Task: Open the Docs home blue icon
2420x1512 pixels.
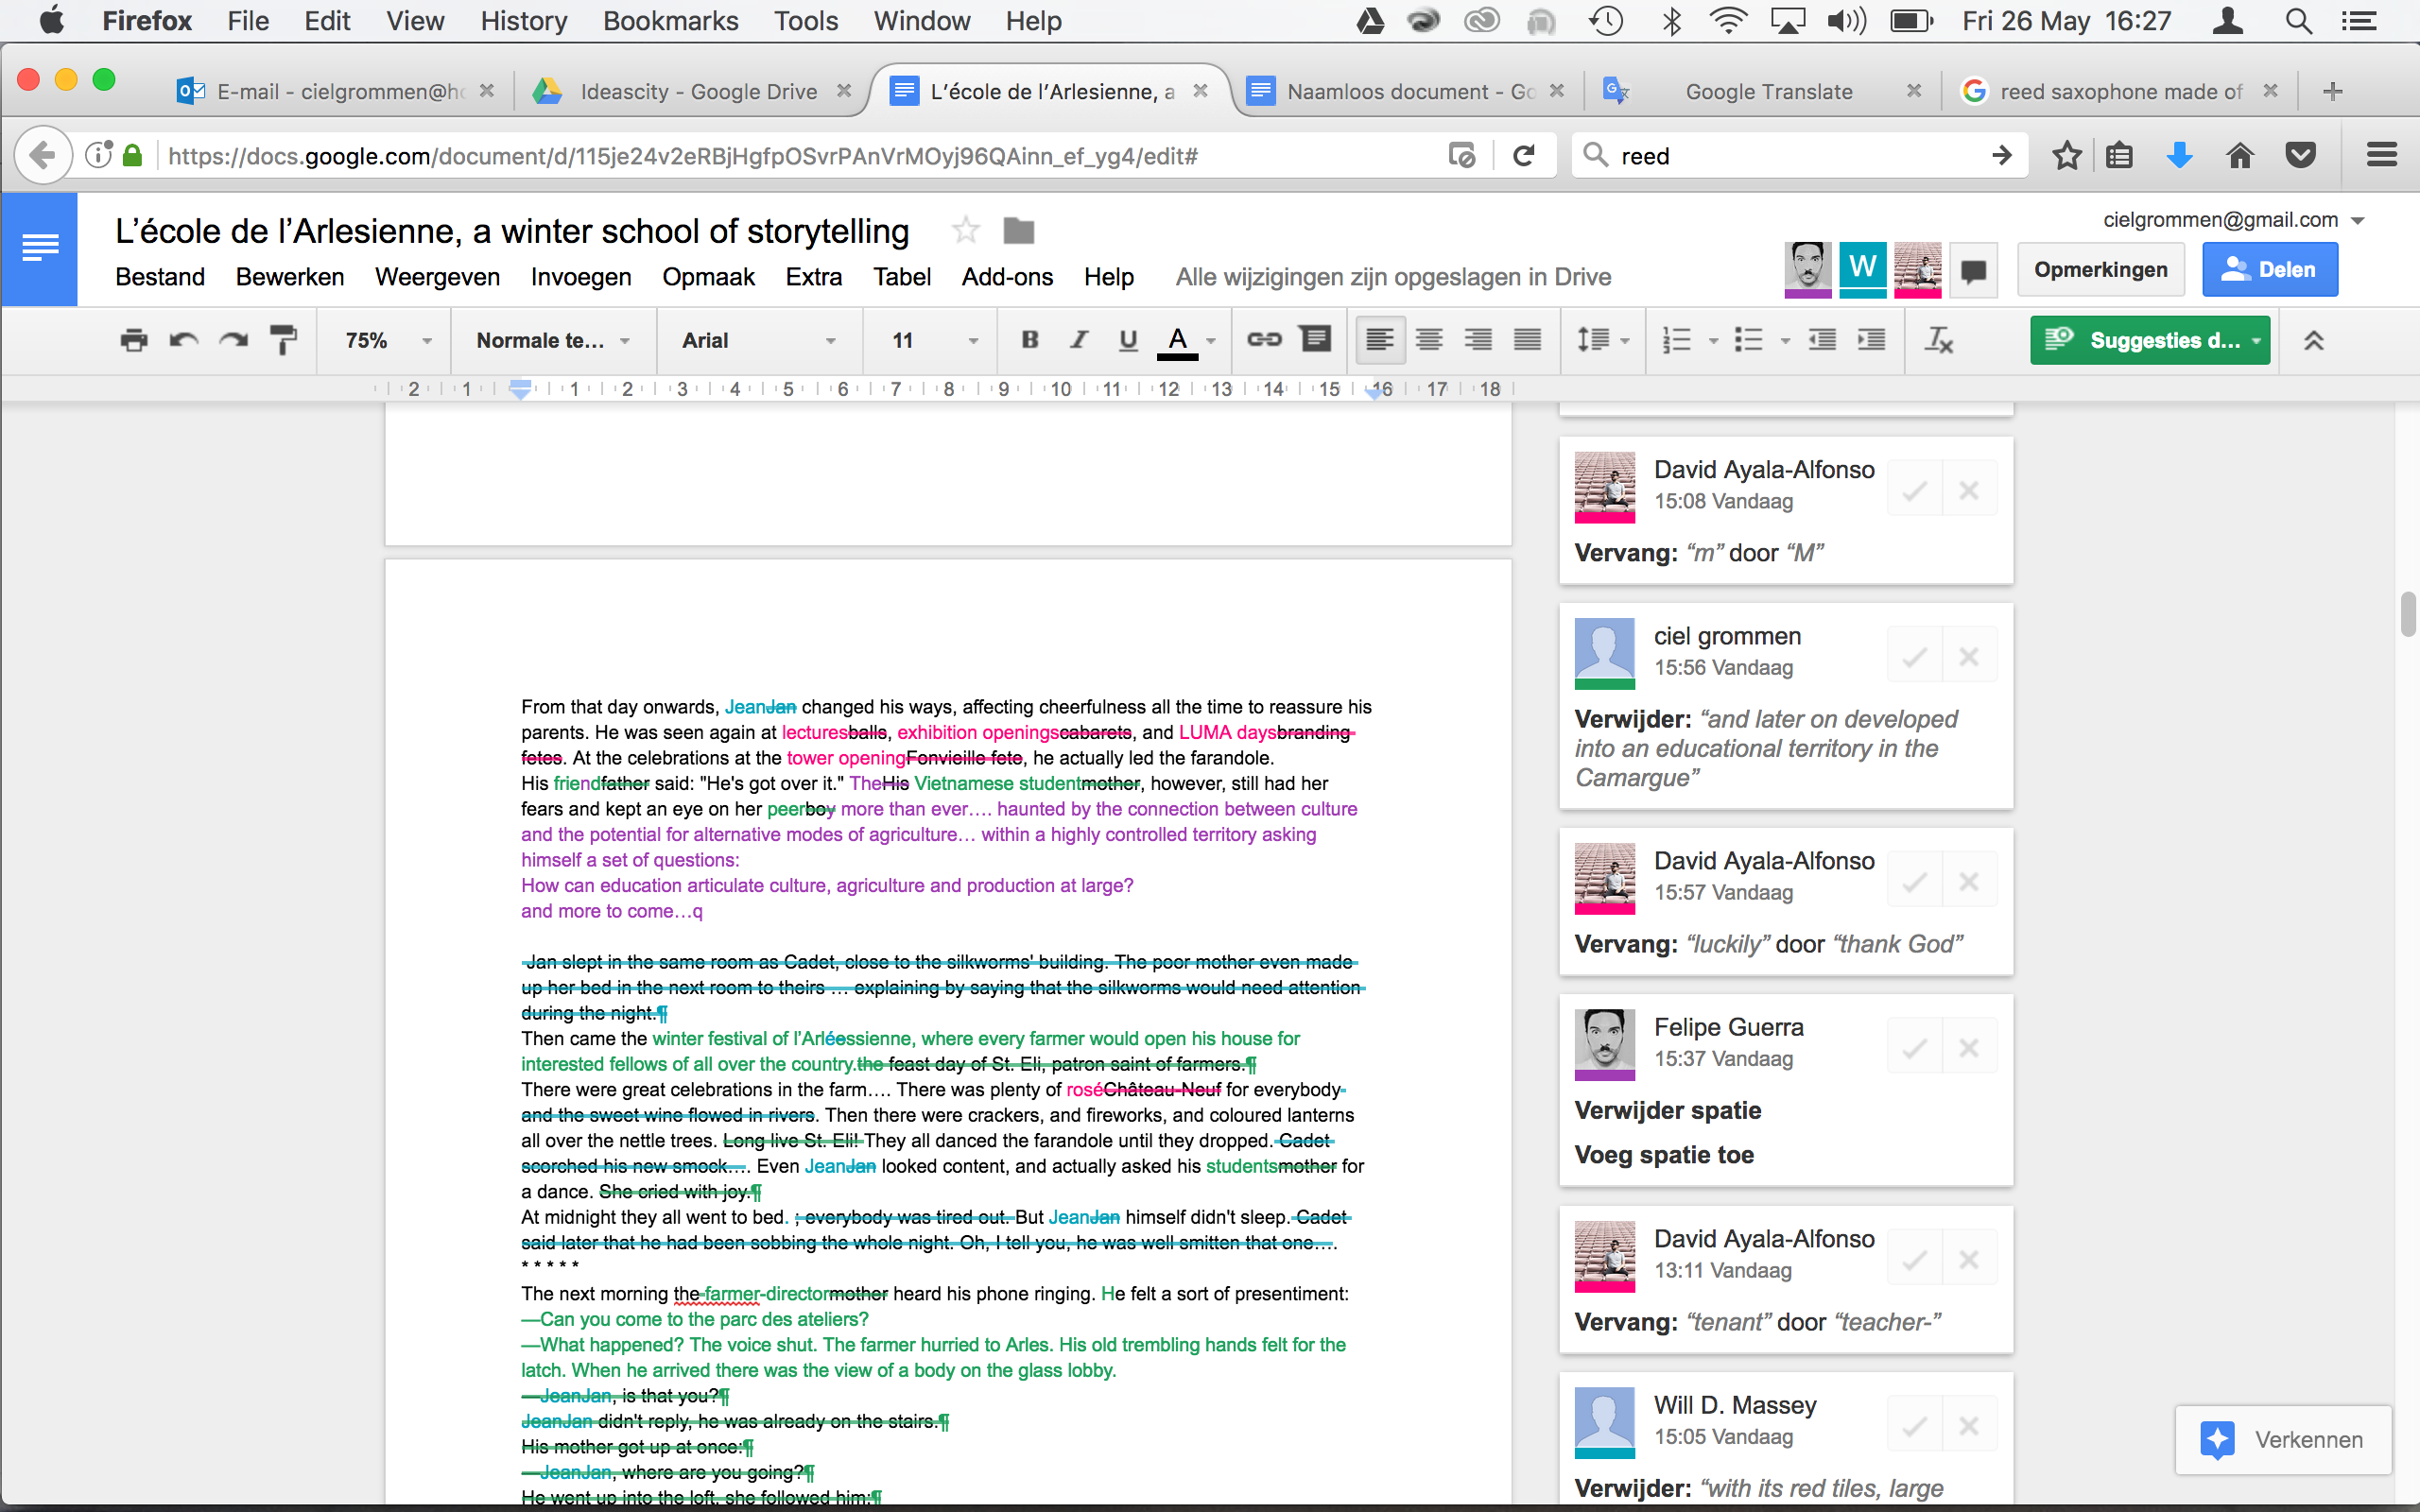Action: (x=39, y=248)
